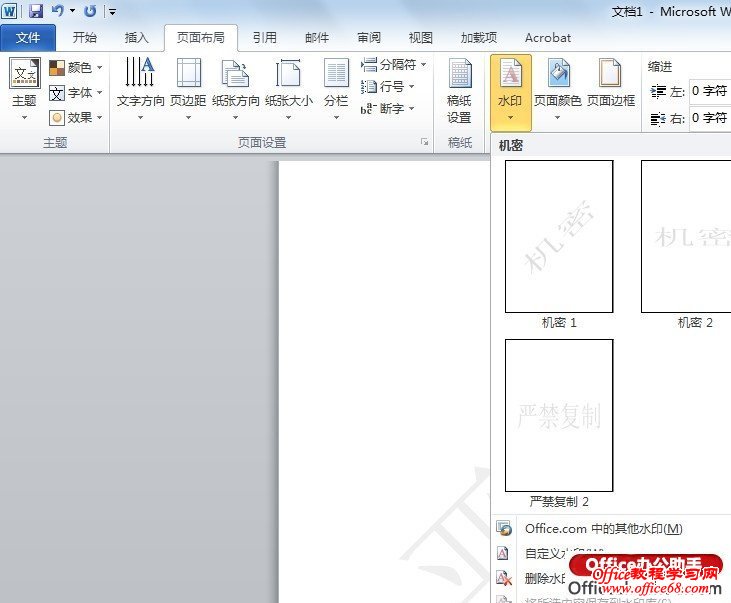Click the 水印 (Watermark) button
The image size is (731, 603).
(510, 92)
